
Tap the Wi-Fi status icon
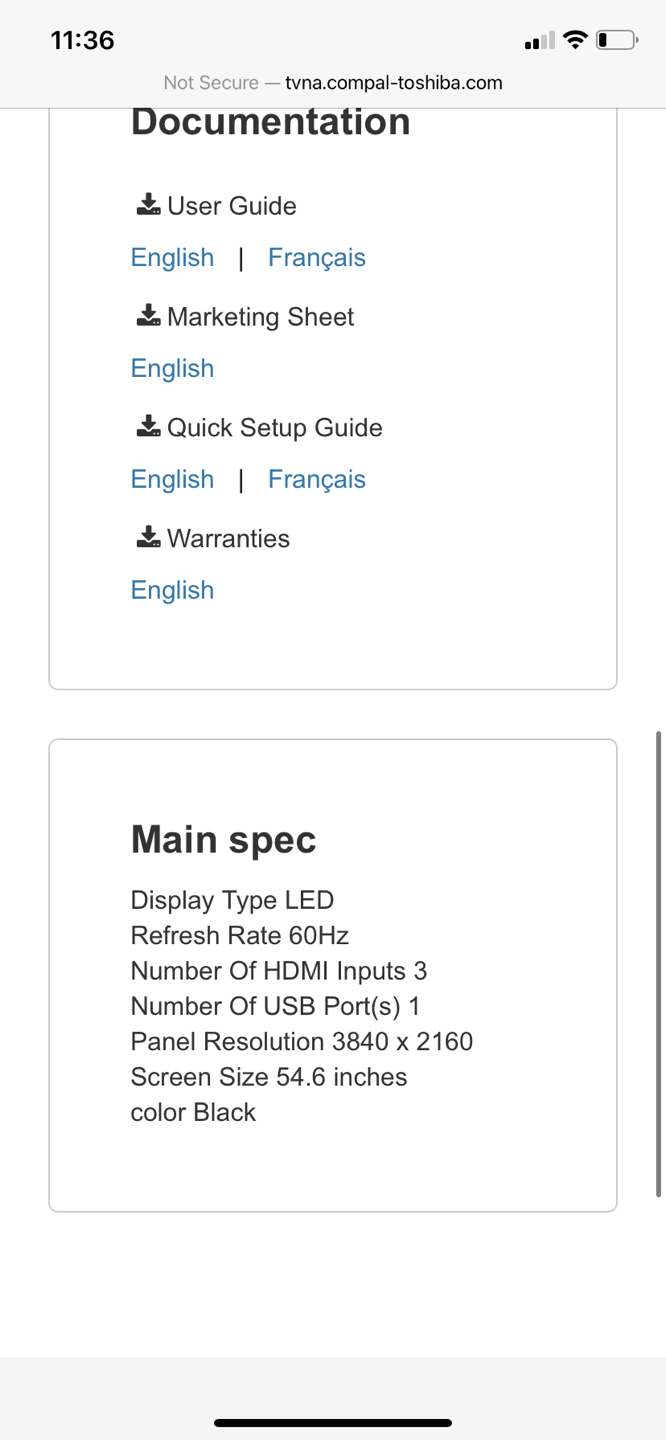click(x=574, y=40)
